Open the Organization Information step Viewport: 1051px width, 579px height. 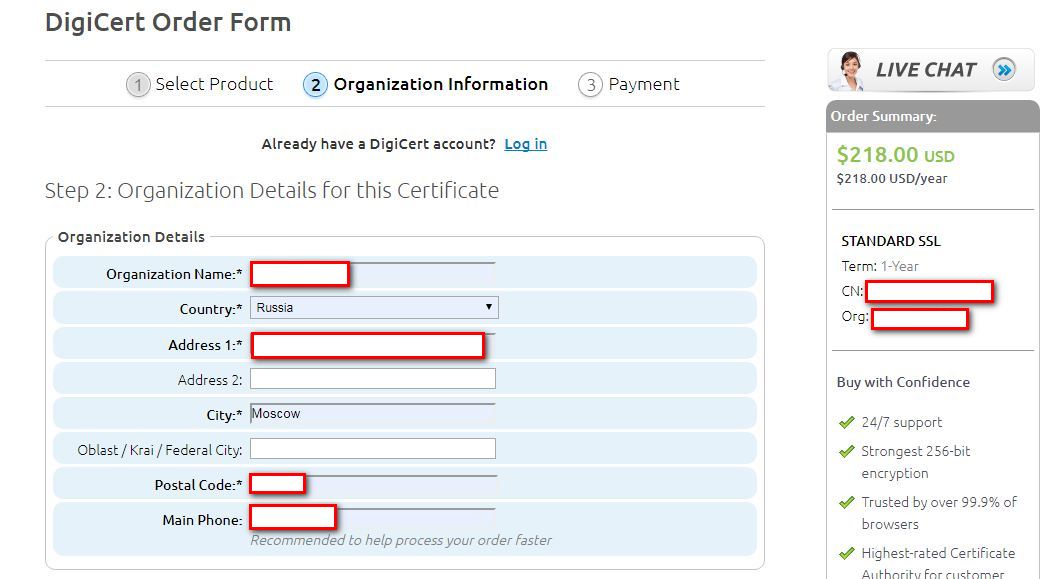click(440, 85)
